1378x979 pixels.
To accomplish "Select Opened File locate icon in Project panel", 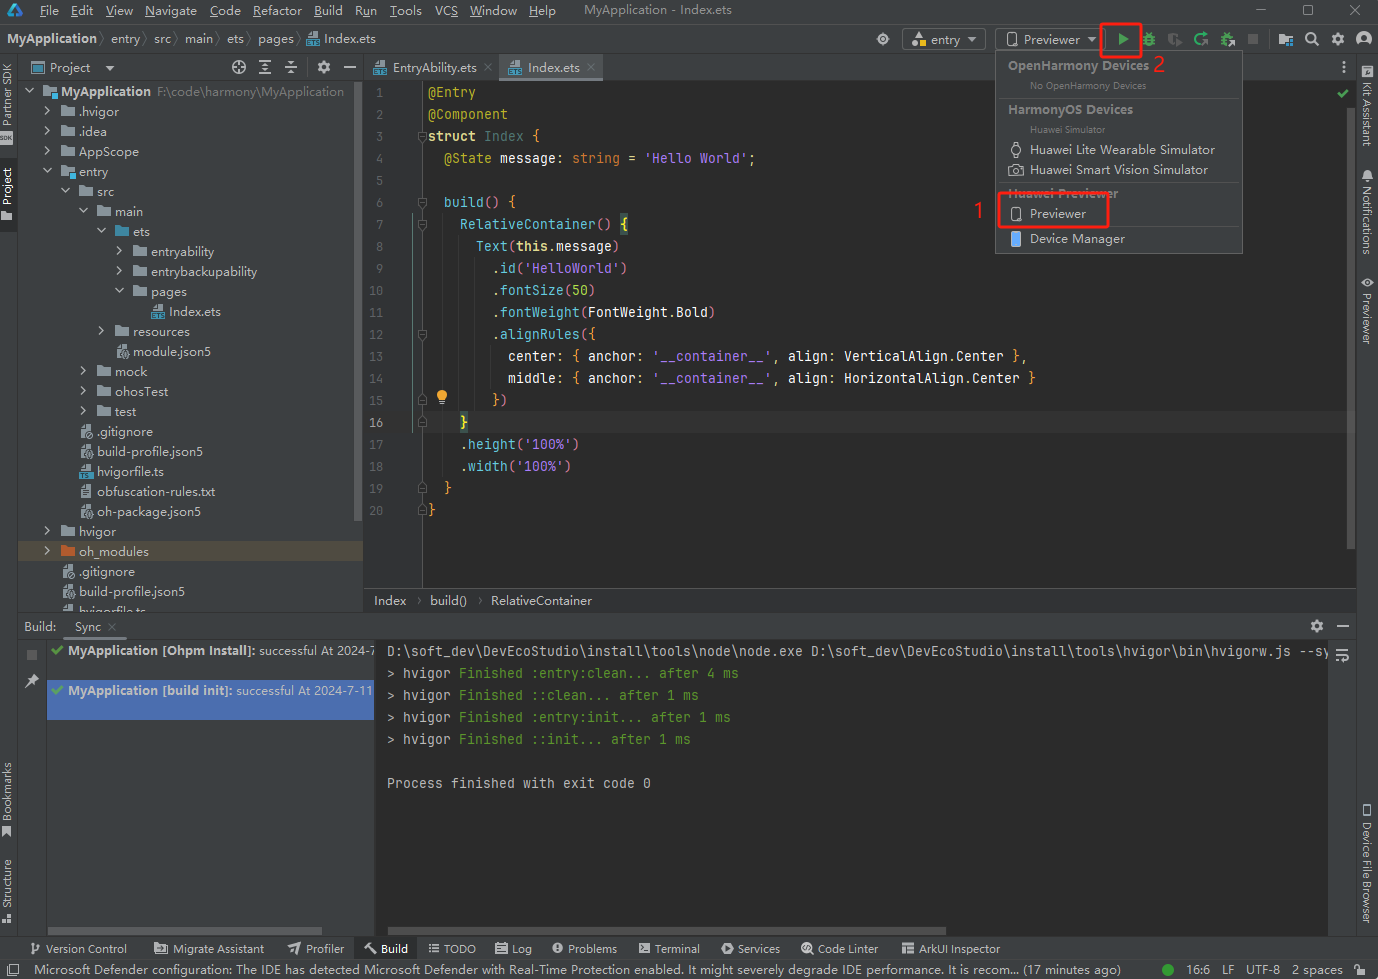I will point(239,67).
